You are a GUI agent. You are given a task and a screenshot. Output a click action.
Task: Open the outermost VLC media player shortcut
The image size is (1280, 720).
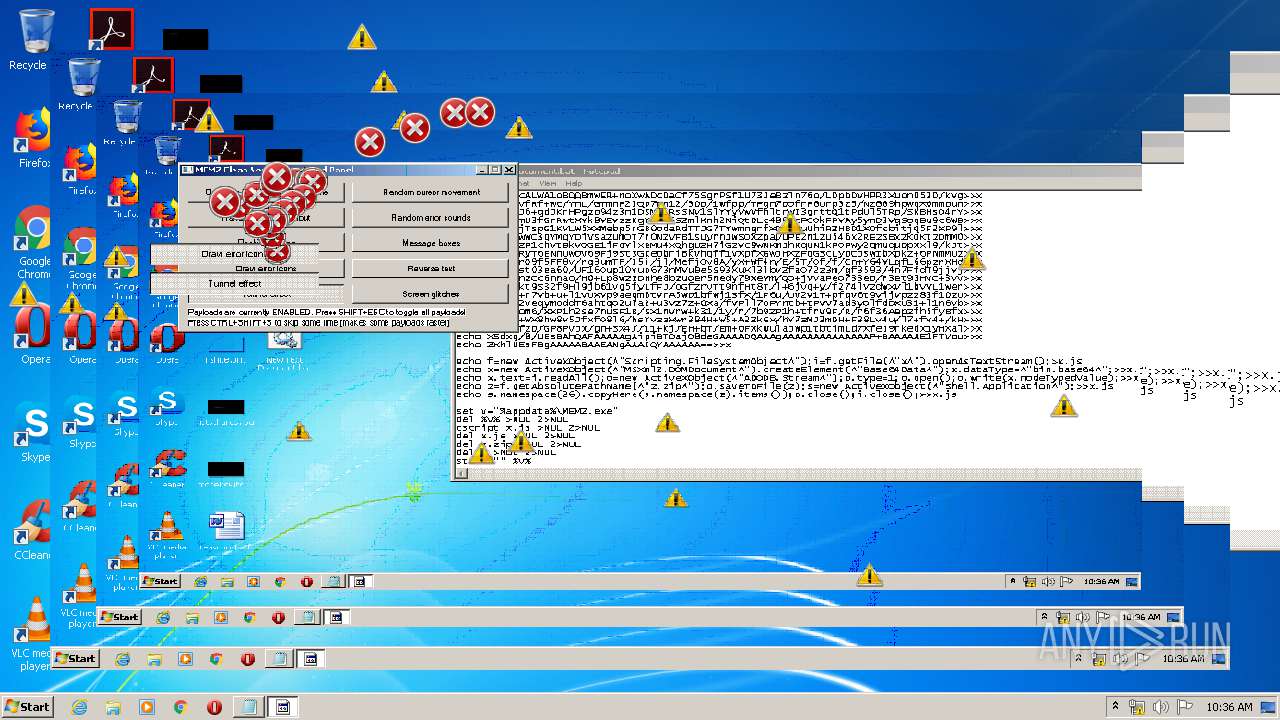point(34,632)
